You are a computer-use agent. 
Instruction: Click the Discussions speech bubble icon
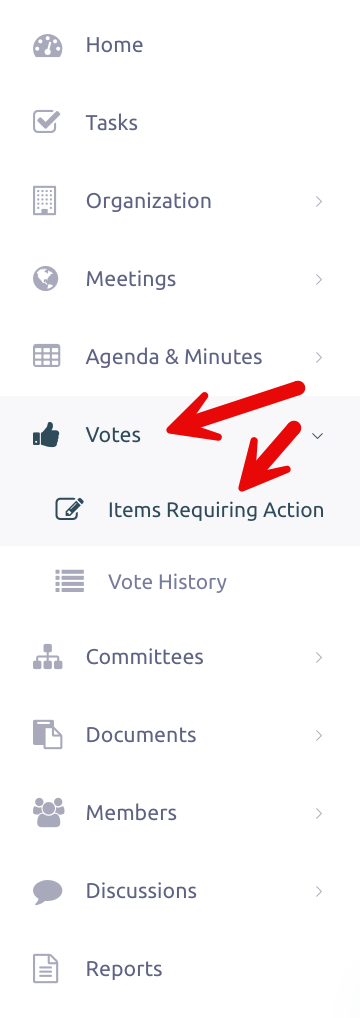click(47, 891)
